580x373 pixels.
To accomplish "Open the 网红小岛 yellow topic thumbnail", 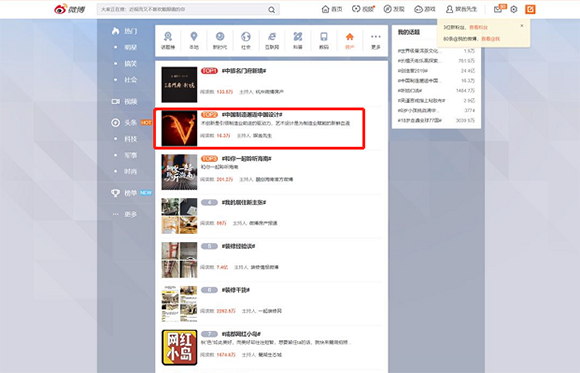I will (x=179, y=347).
